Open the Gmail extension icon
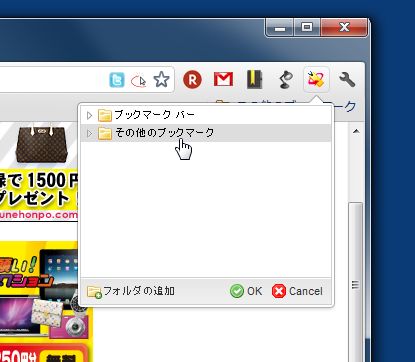Image resolution: width=415 pixels, height=362 pixels. tap(223, 79)
